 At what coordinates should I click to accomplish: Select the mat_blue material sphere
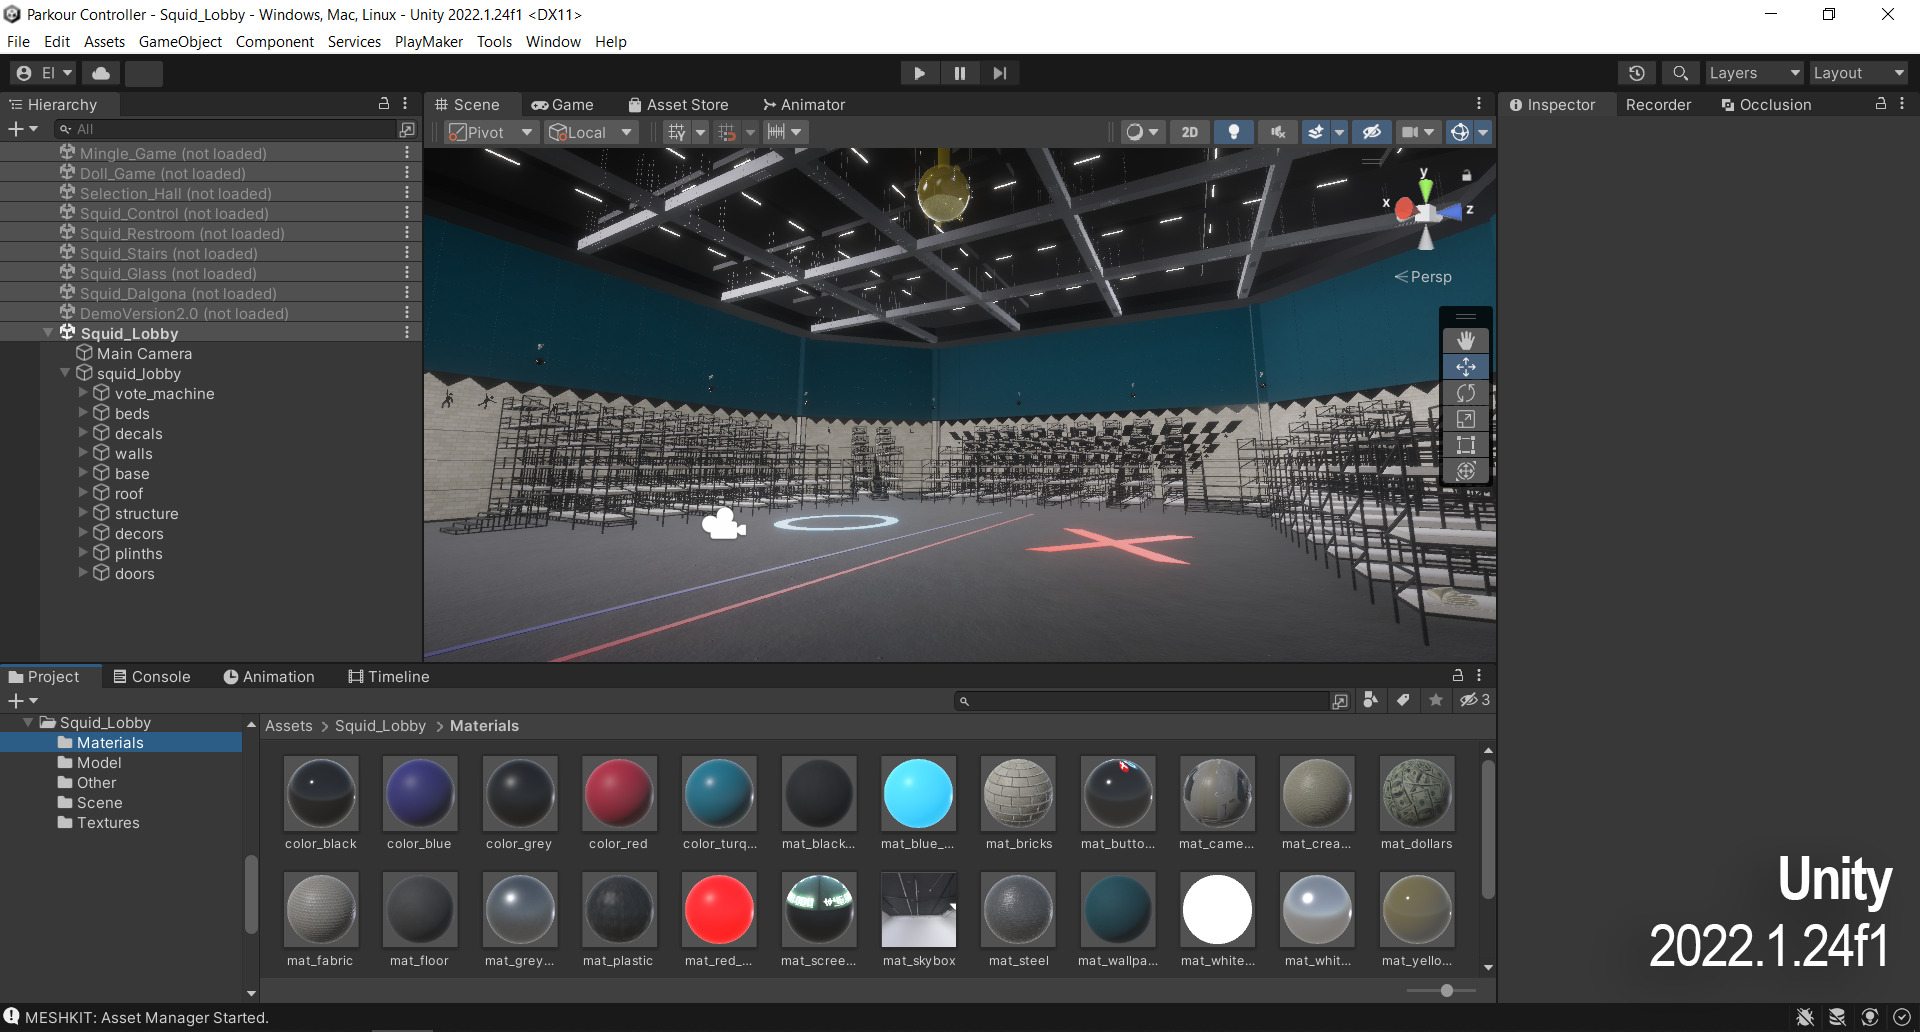point(918,793)
